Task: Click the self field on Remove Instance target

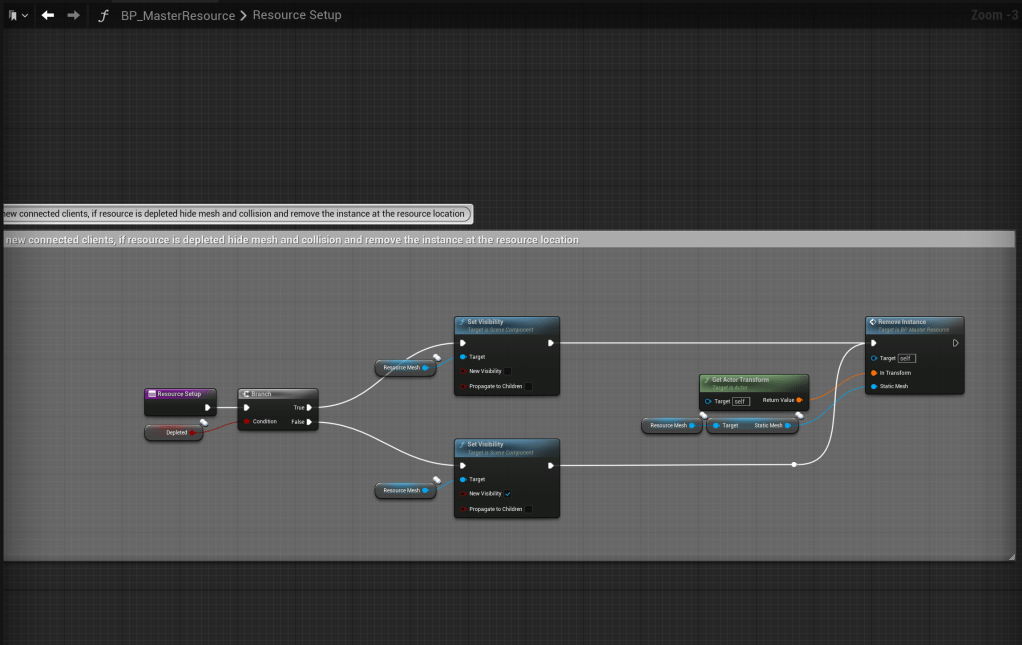Action: (x=906, y=358)
